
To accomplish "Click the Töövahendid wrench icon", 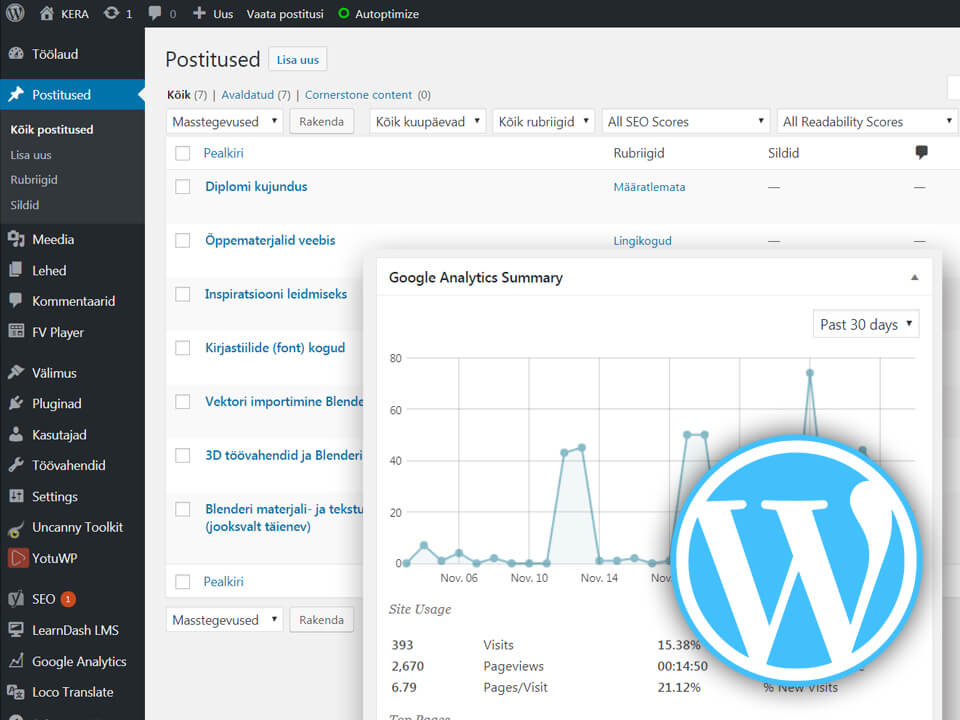I will click(16, 465).
